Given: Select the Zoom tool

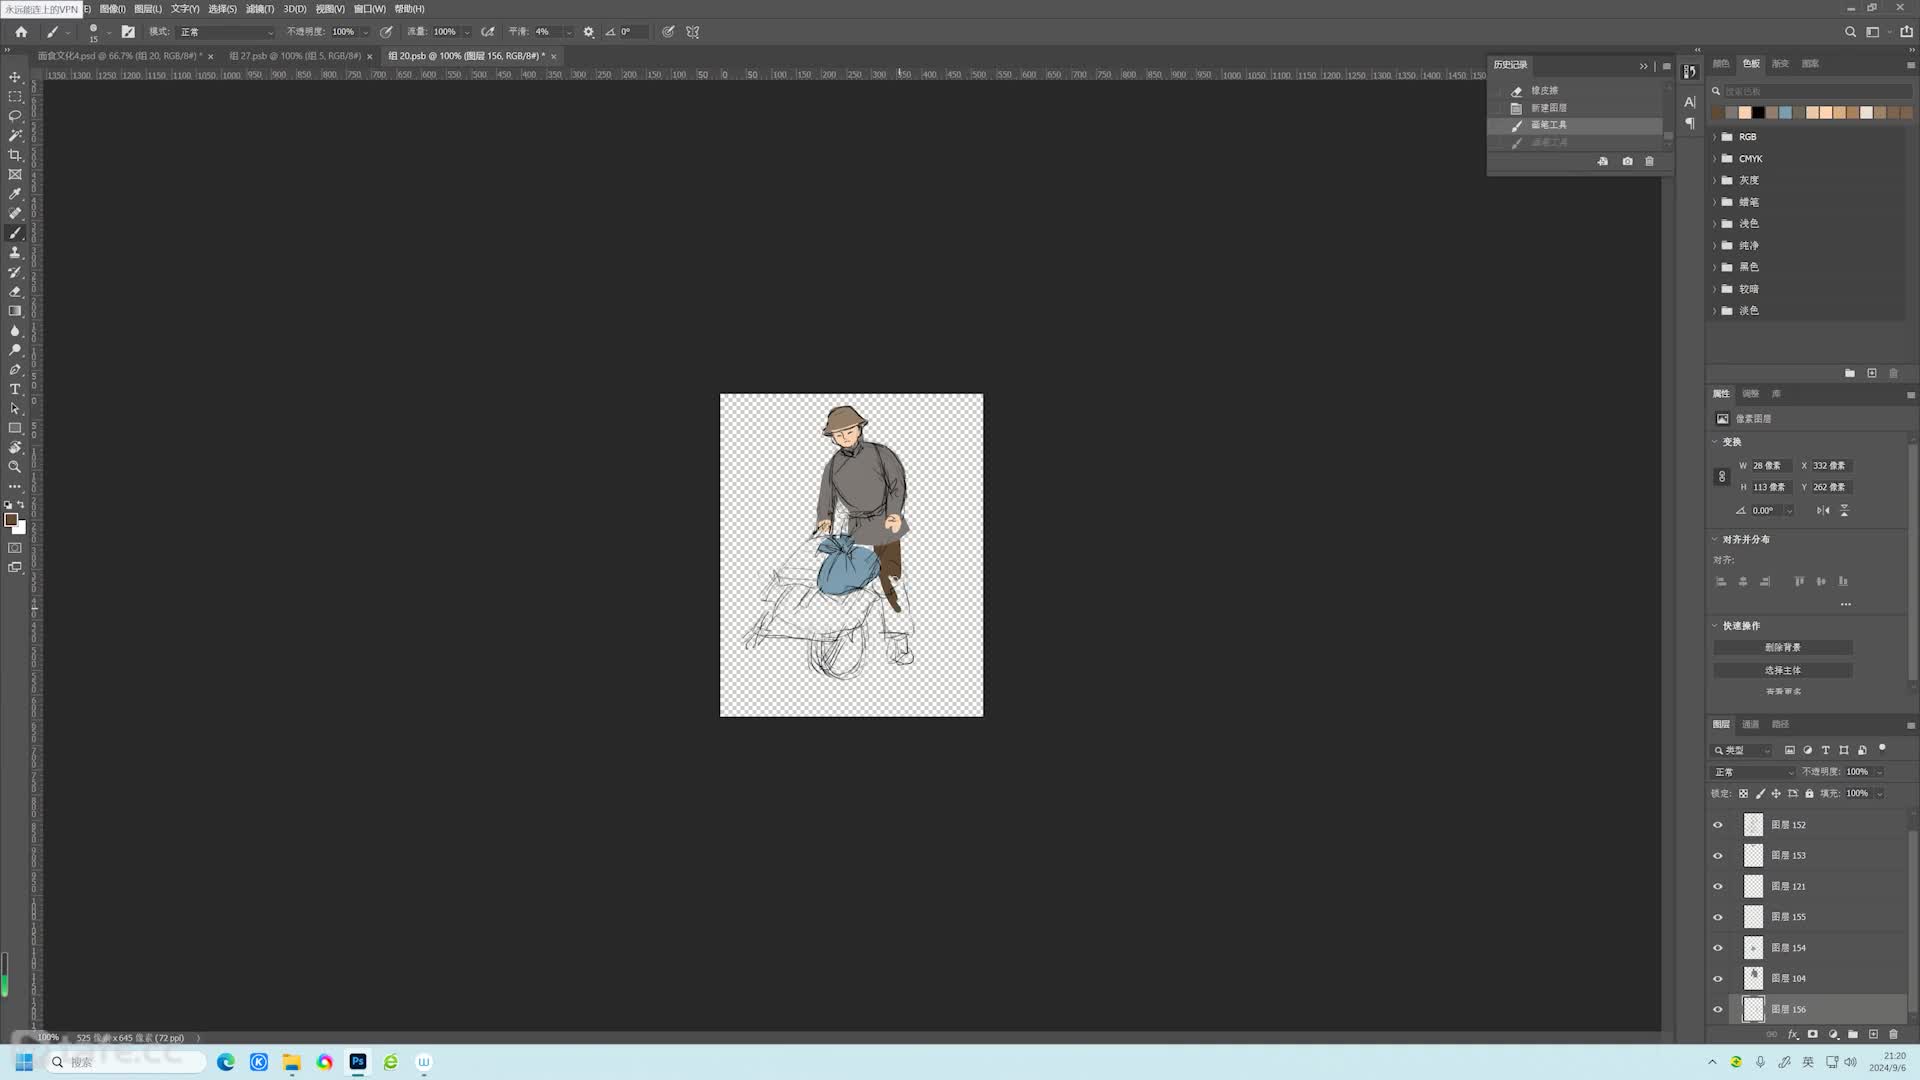Looking at the screenshot, I should click(x=15, y=467).
